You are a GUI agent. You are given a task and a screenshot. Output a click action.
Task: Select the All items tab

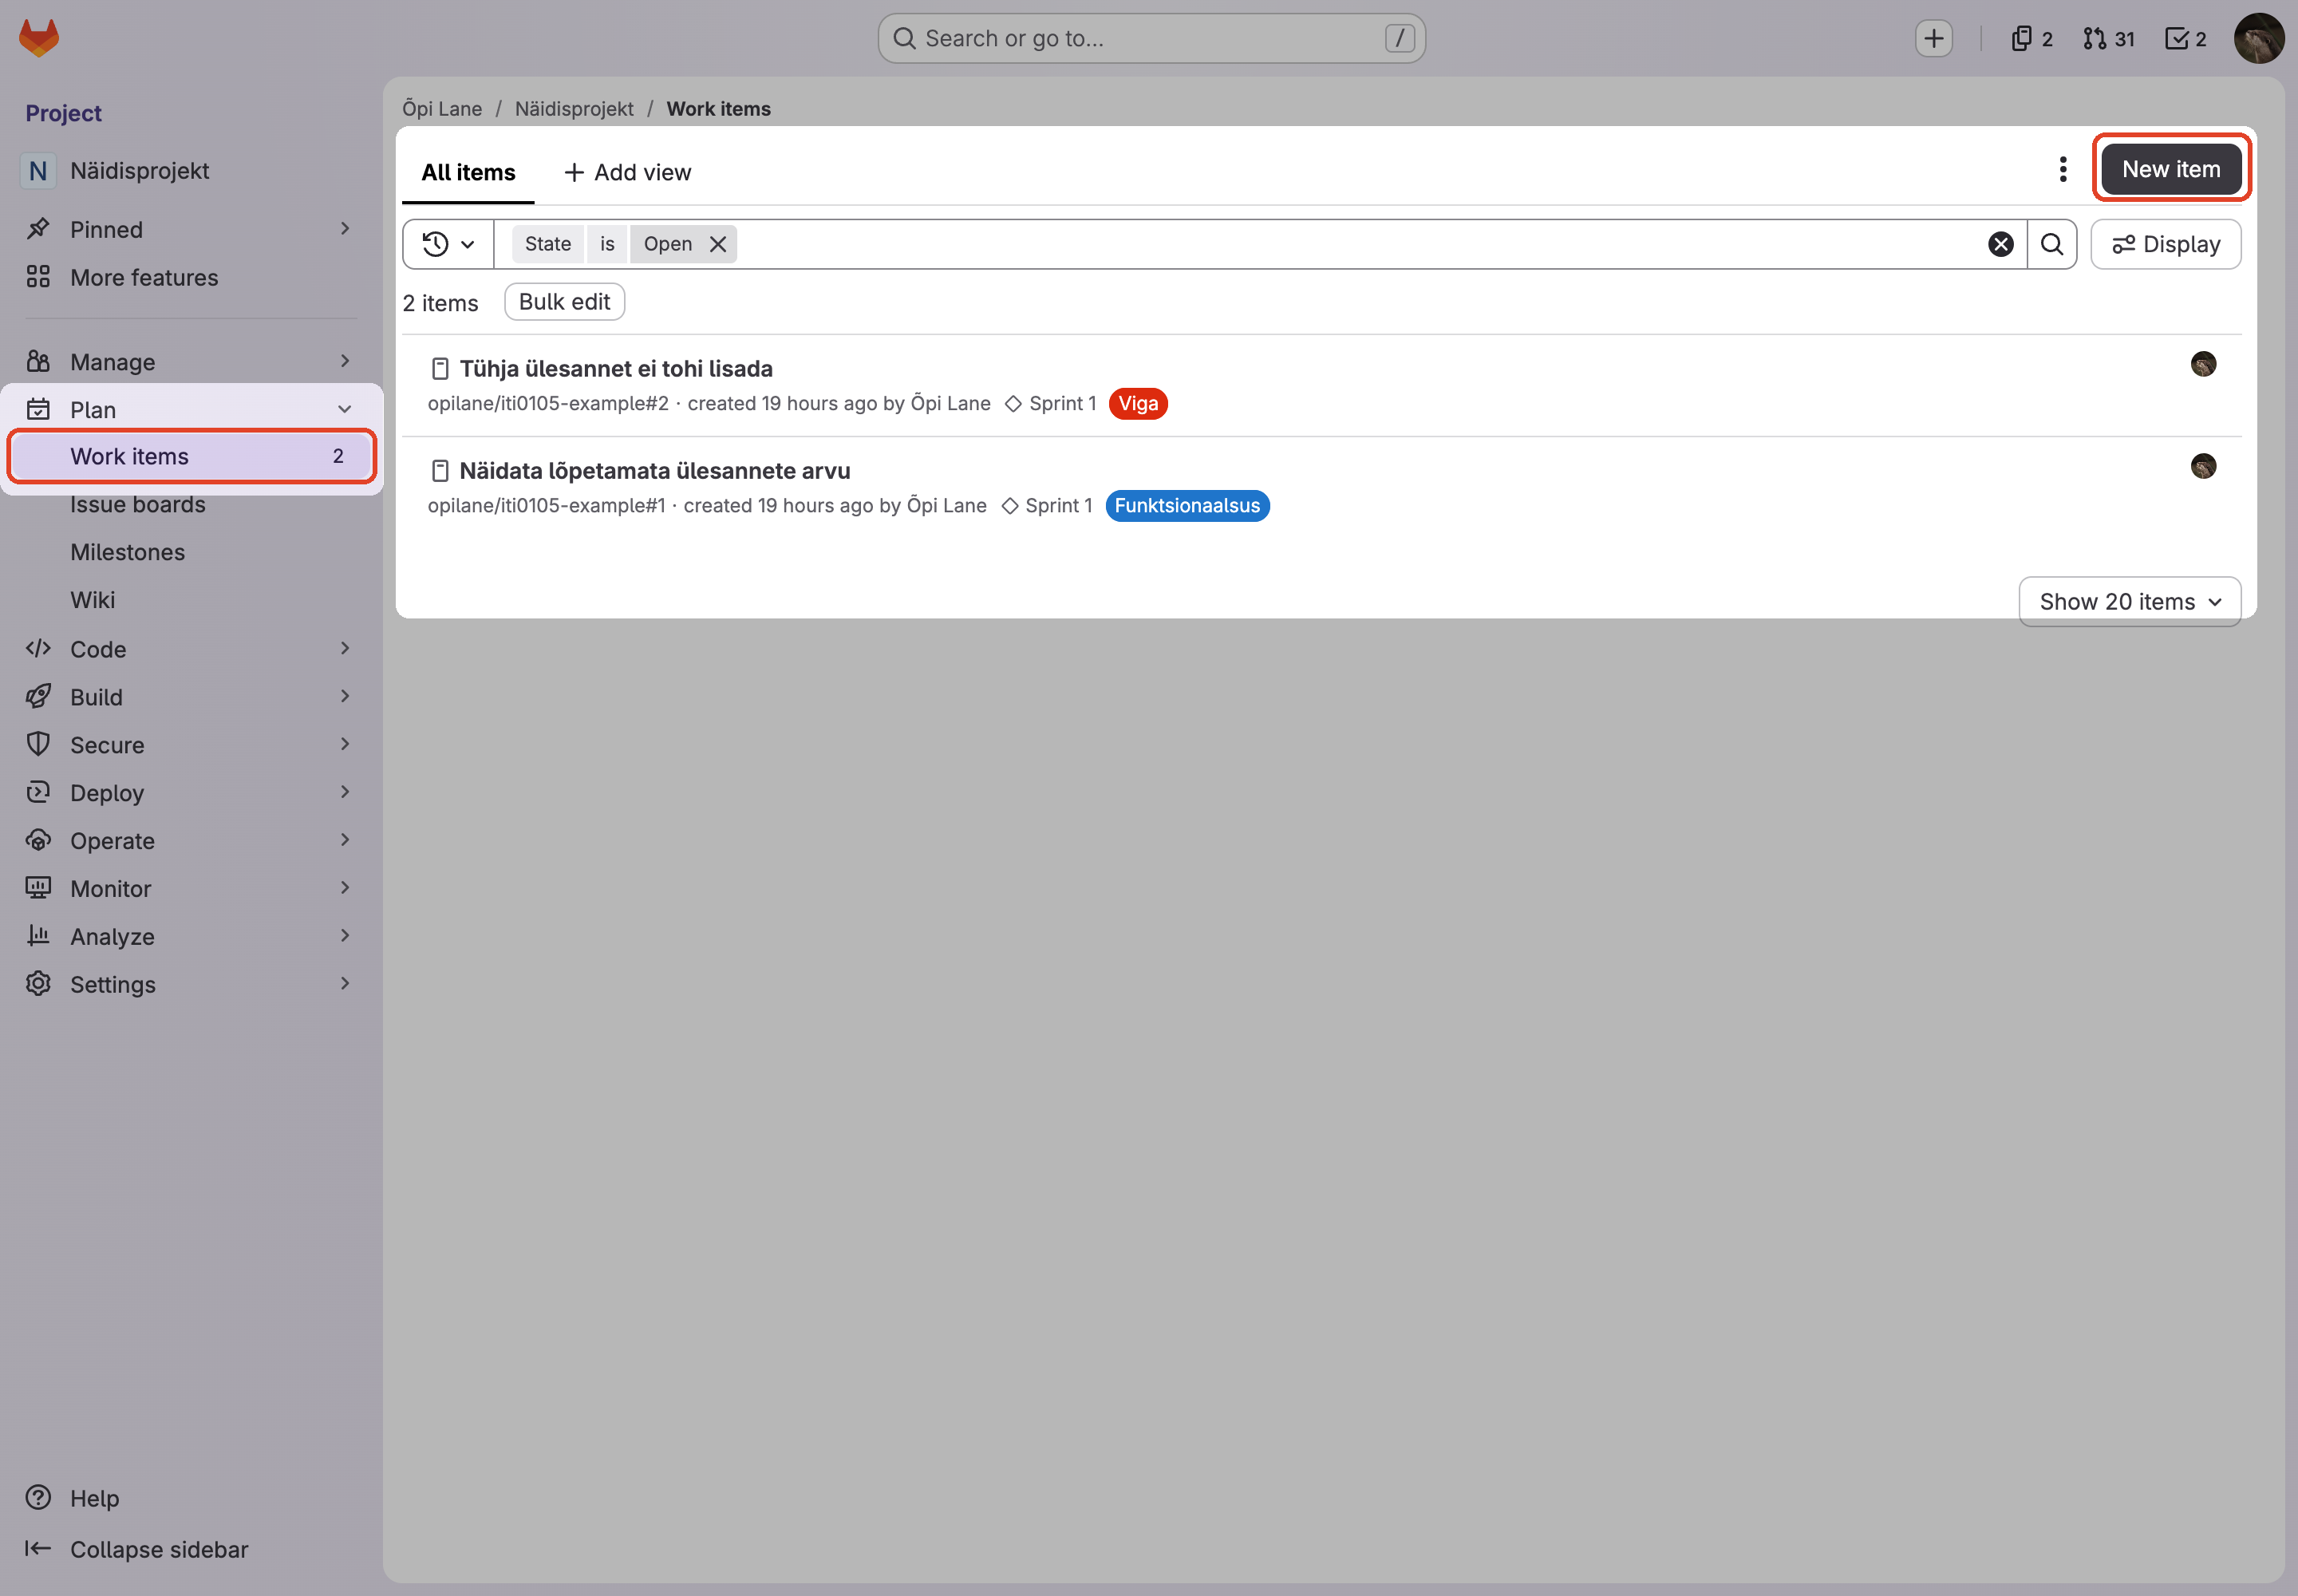468,172
